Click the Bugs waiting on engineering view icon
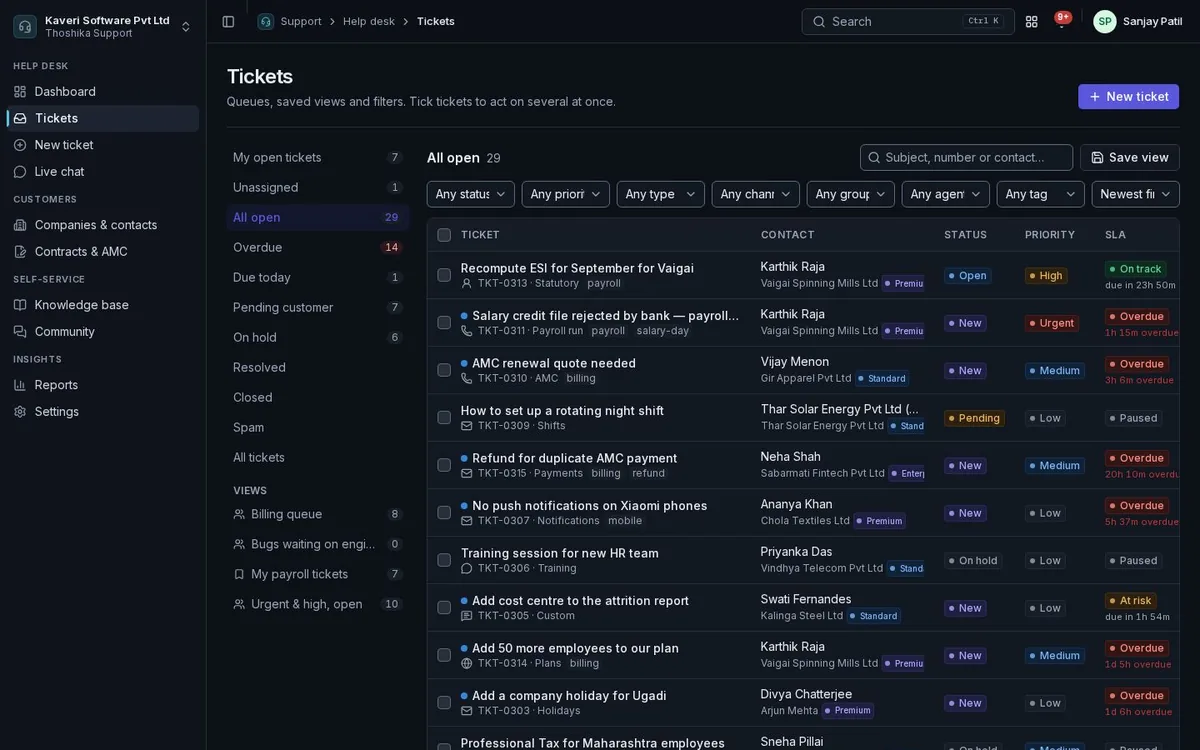The height and width of the screenshot is (750, 1200). pos(239,544)
